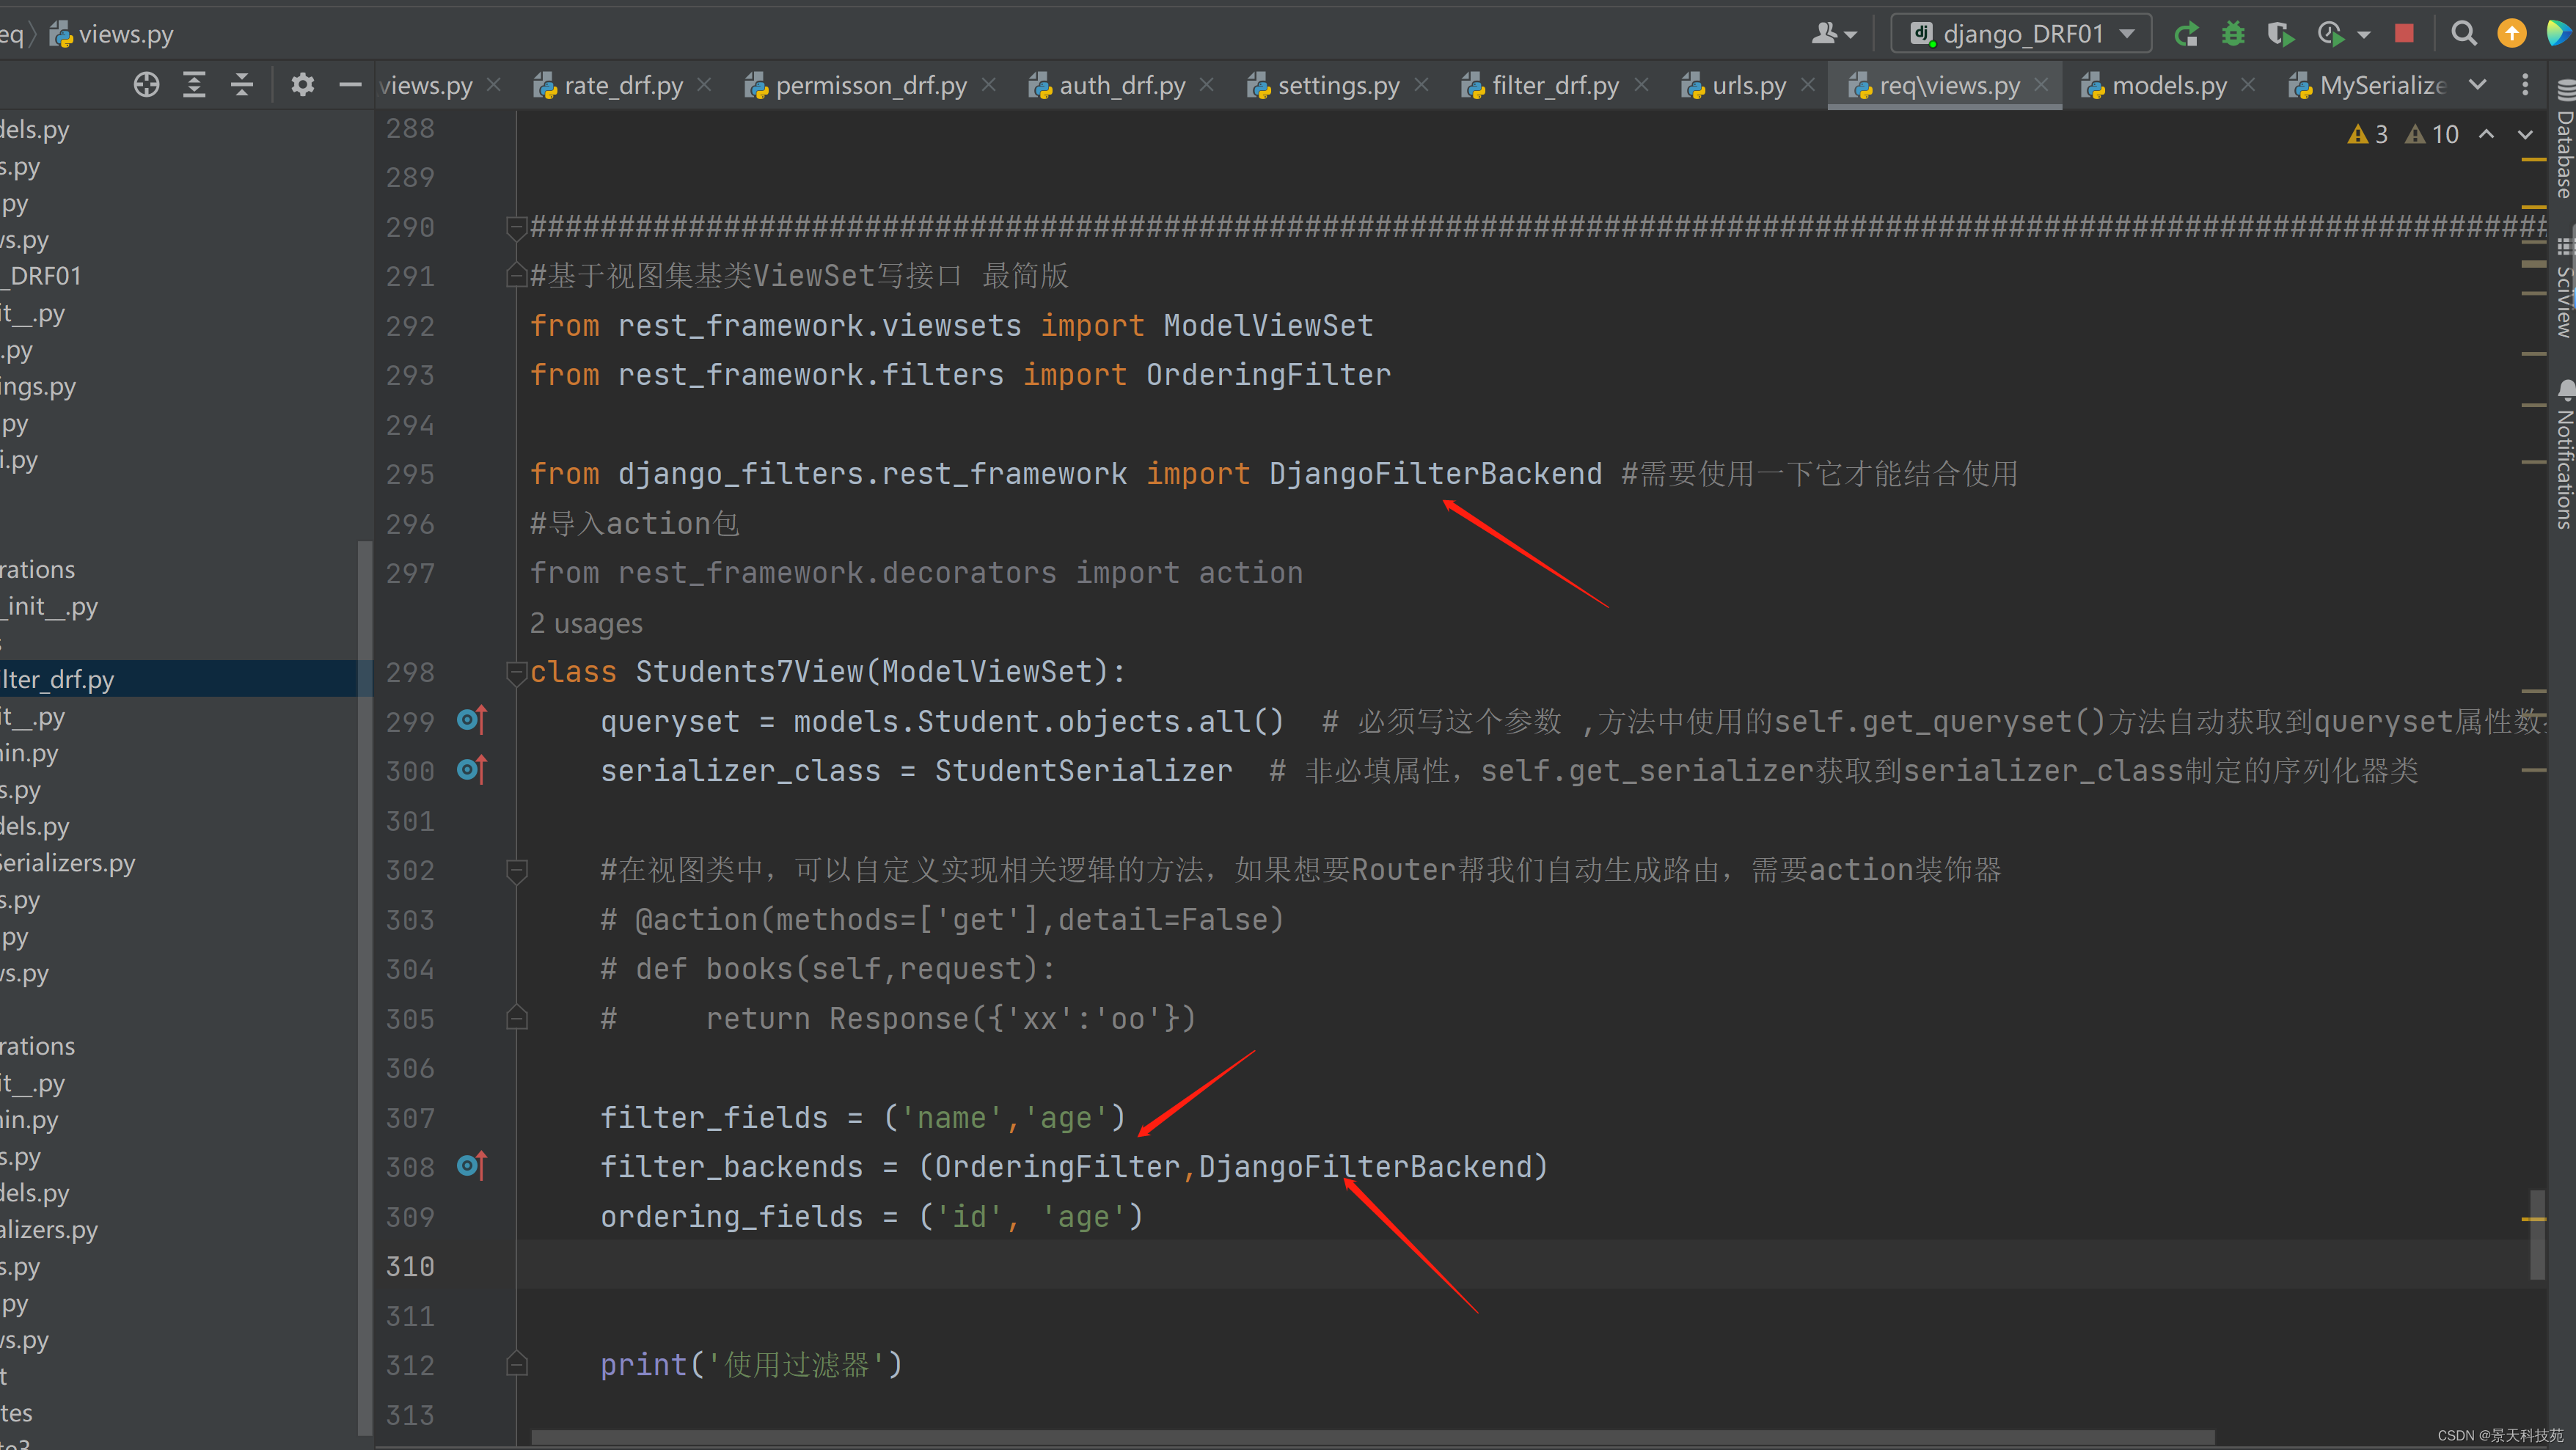This screenshot has width=2576, height=1450.
Task: Open editor tabs more options menu
Action: (2525, 85)
